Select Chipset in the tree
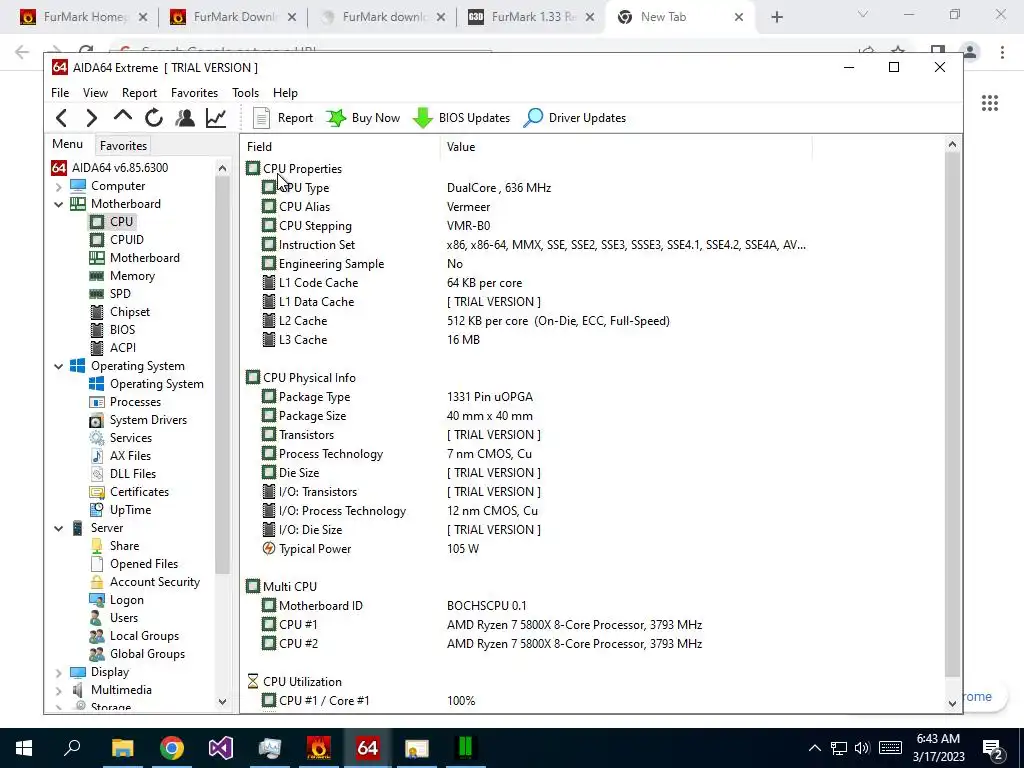The width and height of the screenshot is (1024, 768). pos(129,312)
